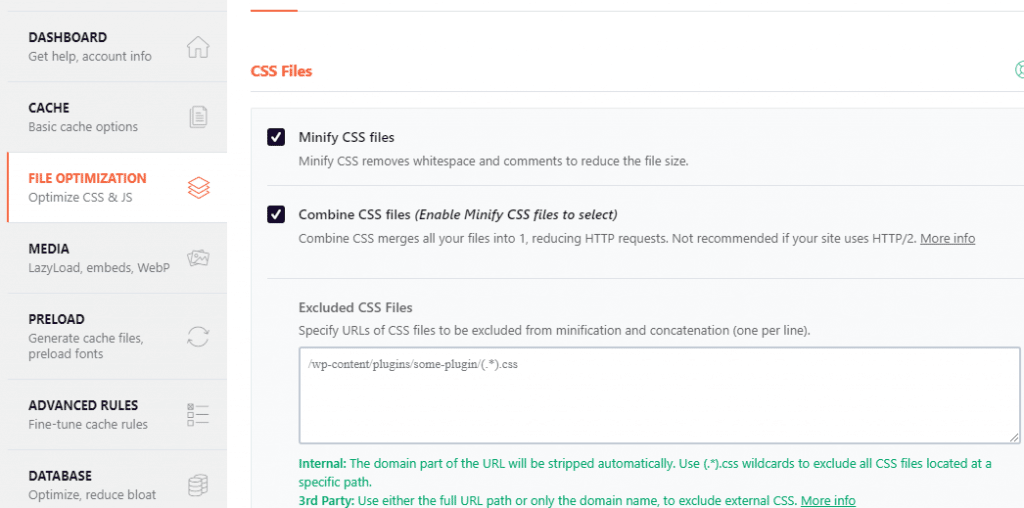Viewport: 1024px width, 508px height.
Task: Click the Cache document icon
Action: (x=198, y=117)
